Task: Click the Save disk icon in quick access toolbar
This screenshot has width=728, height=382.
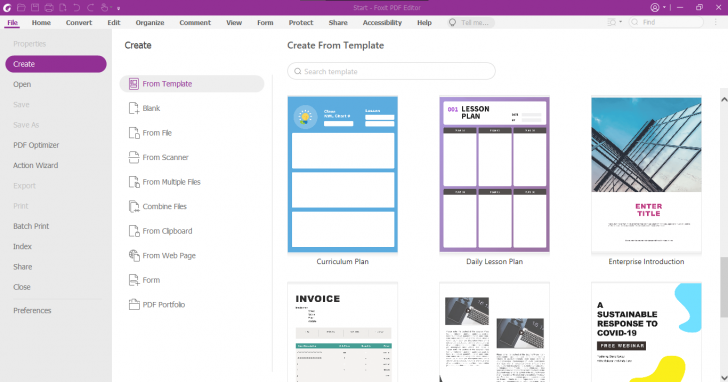Action: click(x=35, y=7)
